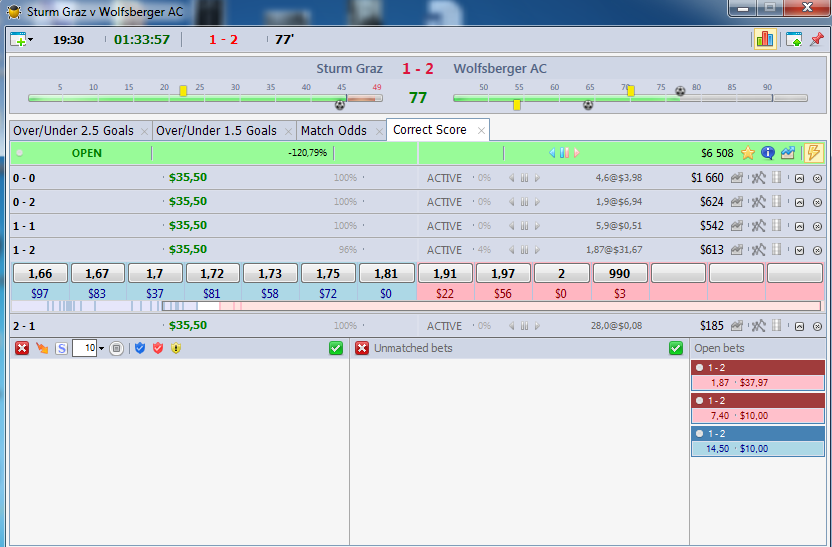Screen dimensions: 832x547
Task: Click the 990 lay price button
Action: [x=620, y=274]
